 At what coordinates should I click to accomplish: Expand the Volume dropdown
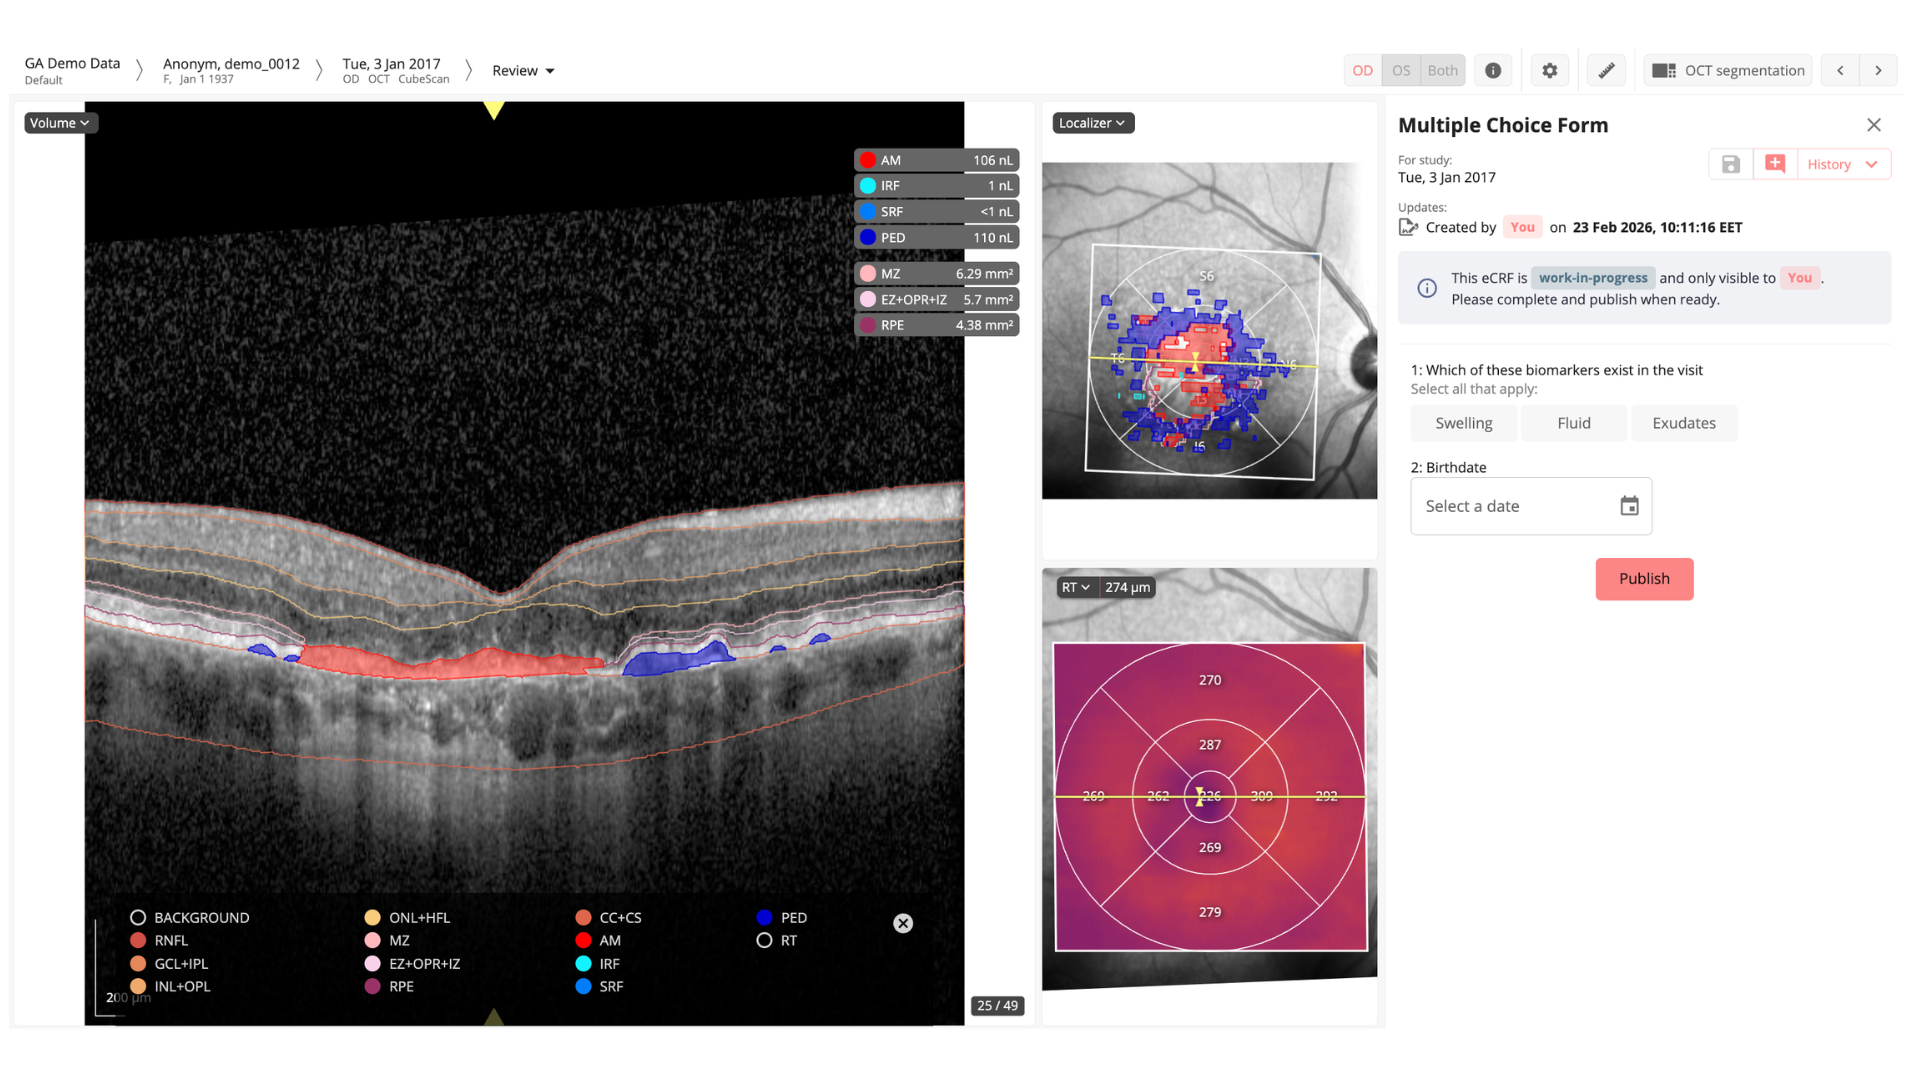[60, 123]
